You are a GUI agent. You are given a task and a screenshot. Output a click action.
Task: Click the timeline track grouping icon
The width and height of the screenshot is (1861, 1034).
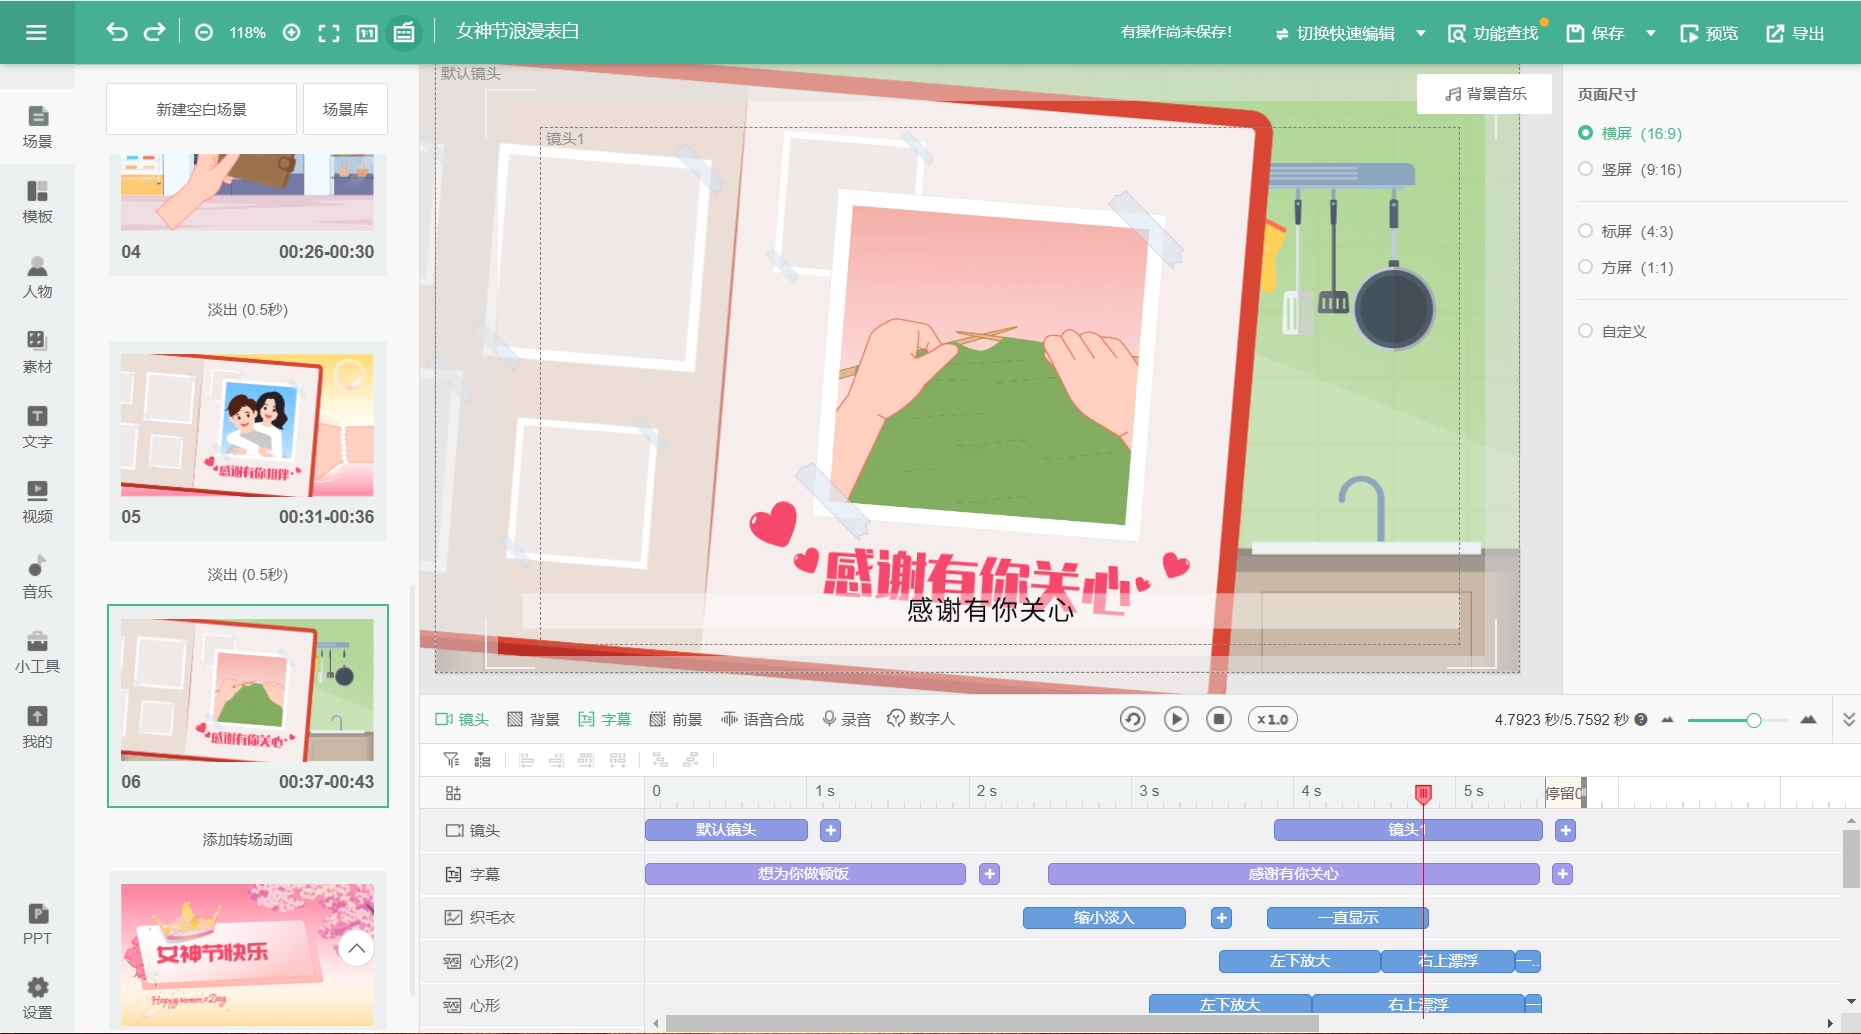coord(482,760)
